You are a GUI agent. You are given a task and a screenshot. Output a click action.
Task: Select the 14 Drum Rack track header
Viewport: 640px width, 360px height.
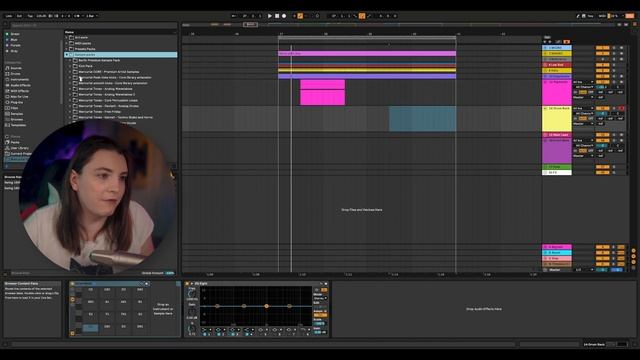pos(557,119)
